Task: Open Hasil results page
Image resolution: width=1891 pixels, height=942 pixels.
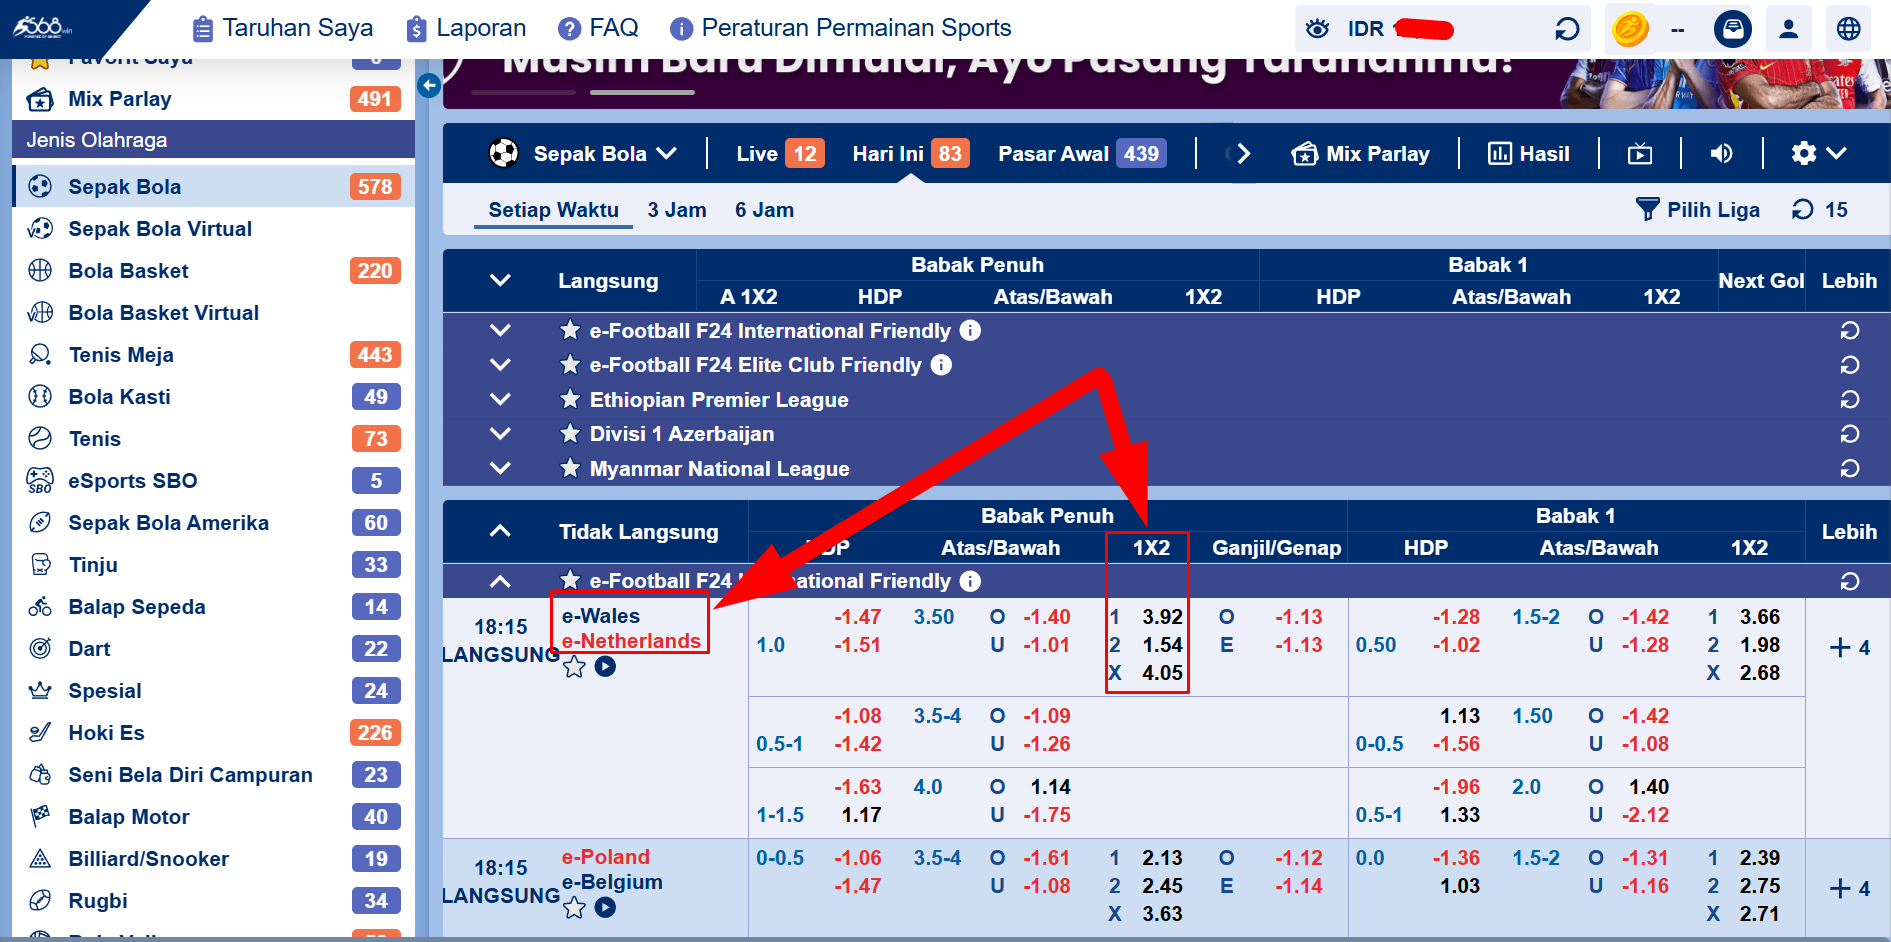Action: (1528, 153)
